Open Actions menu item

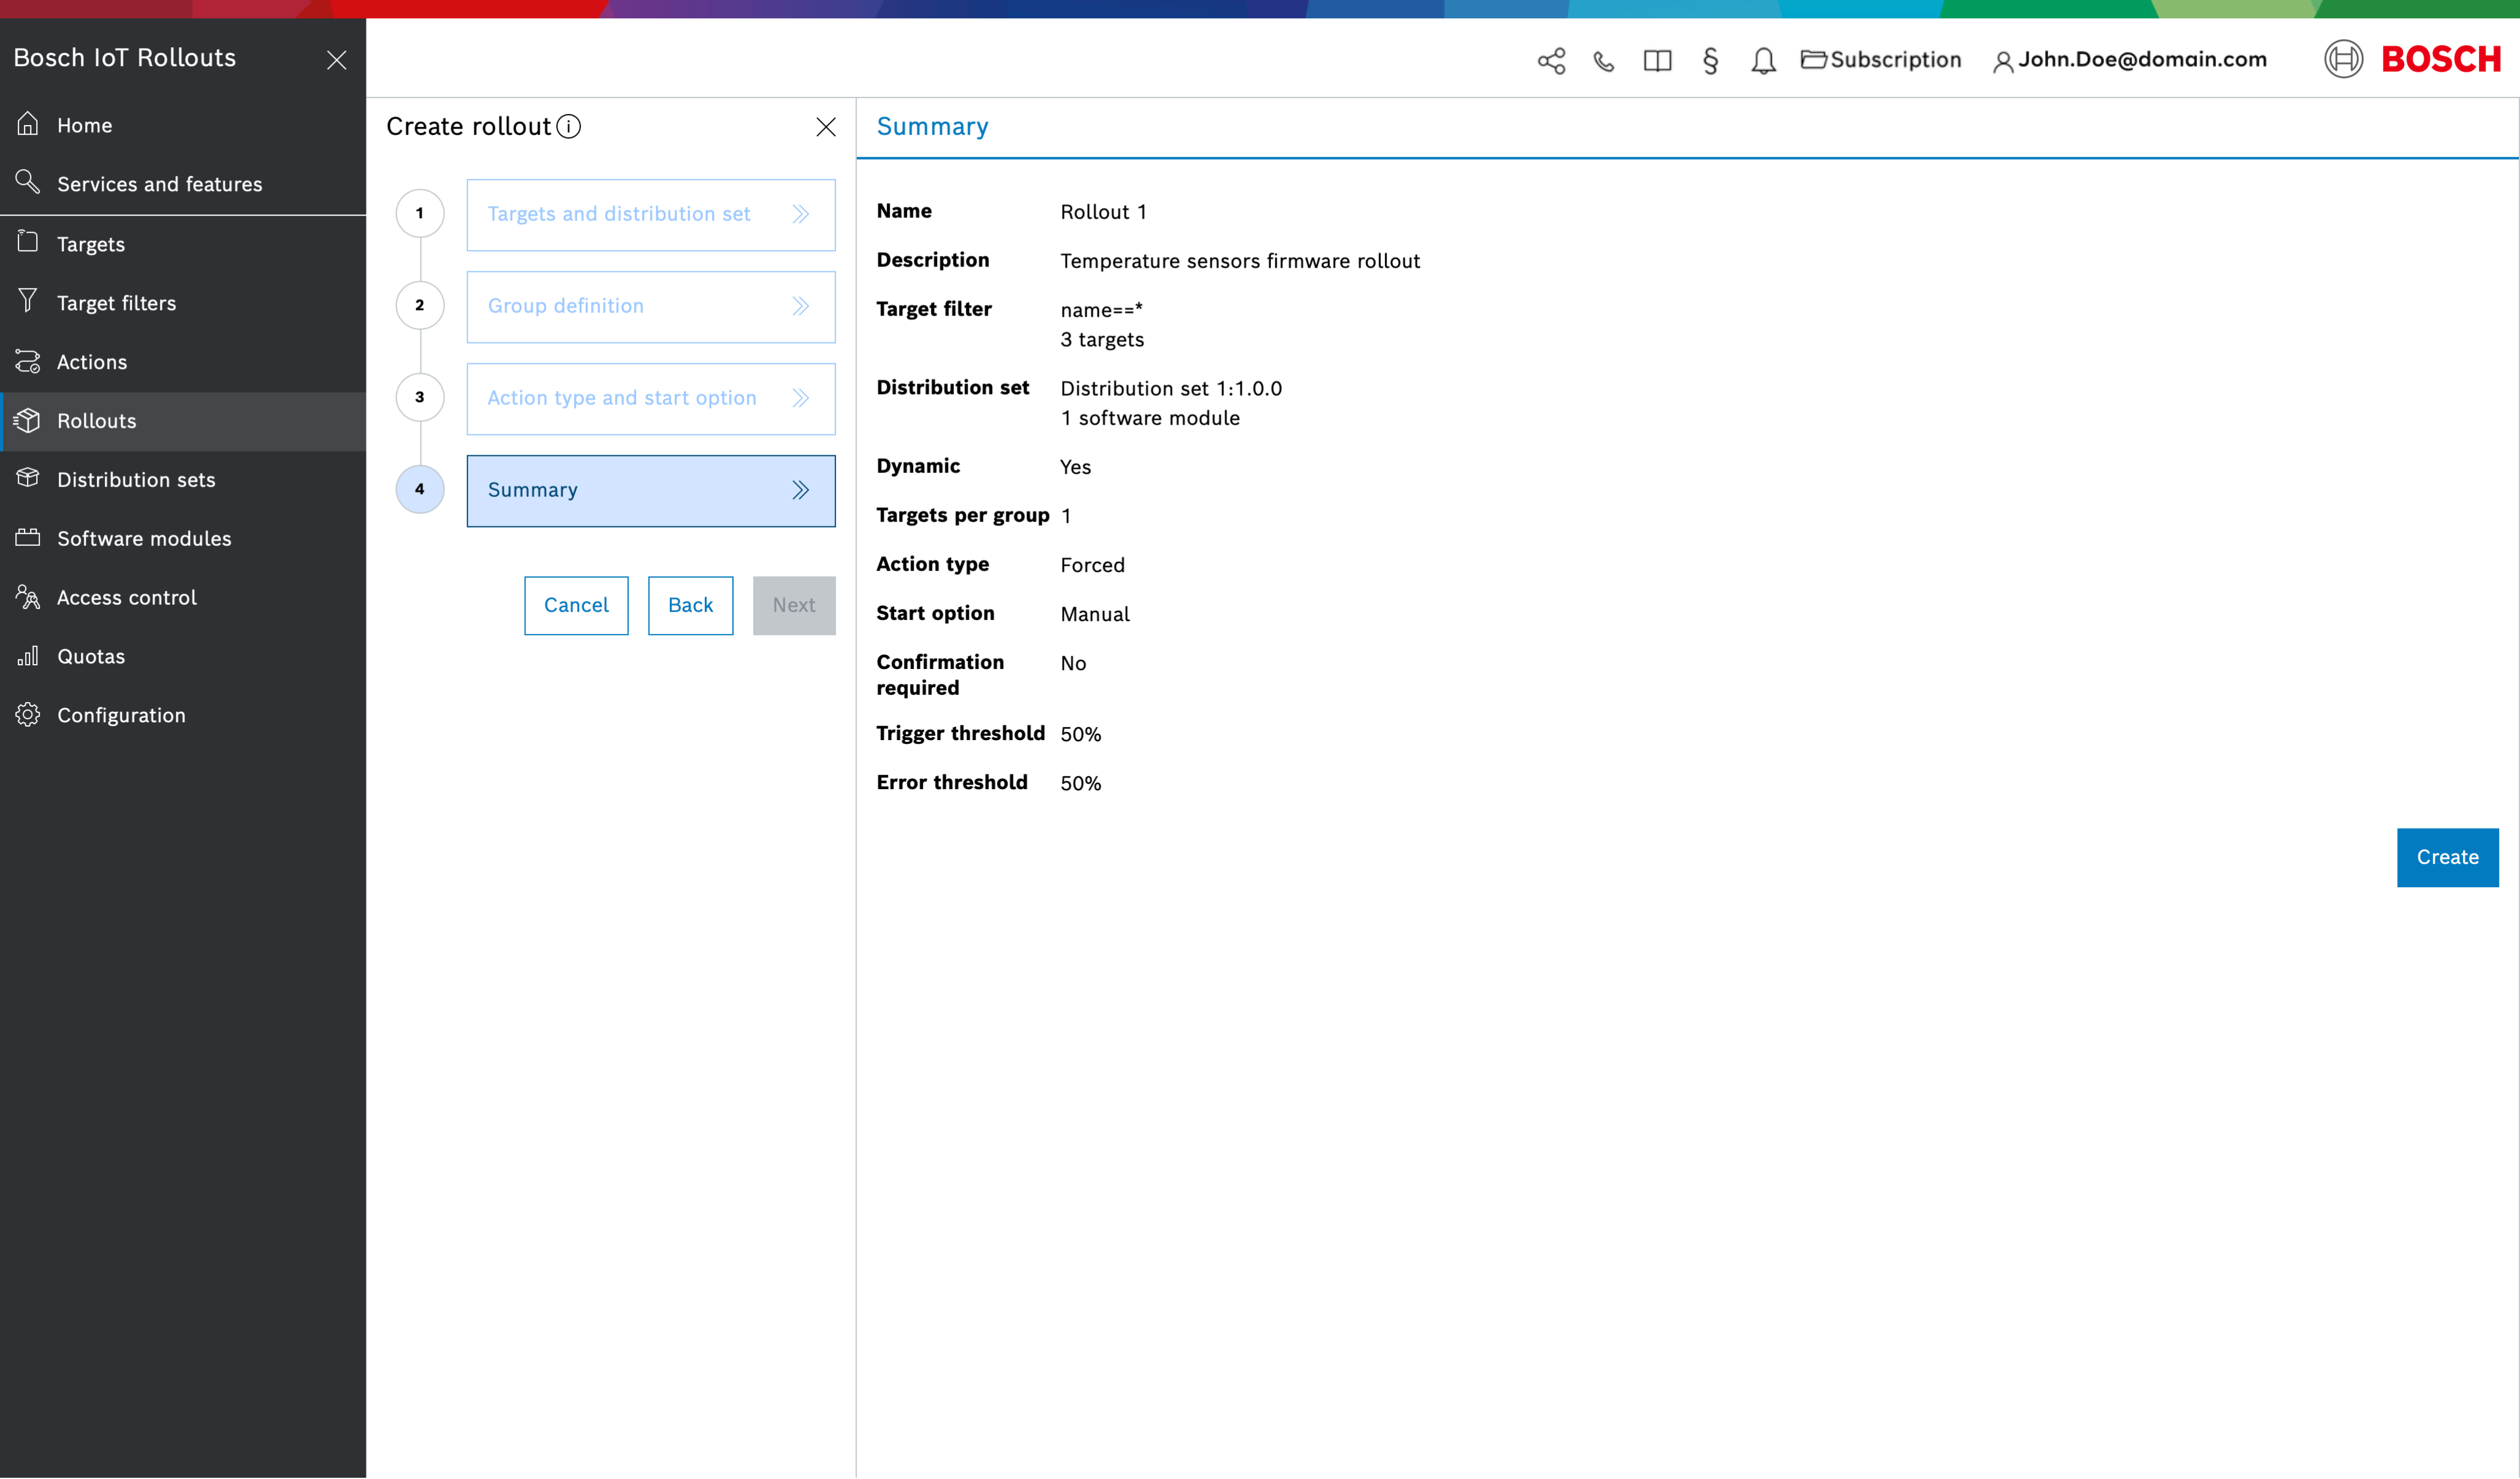point(183,362)
